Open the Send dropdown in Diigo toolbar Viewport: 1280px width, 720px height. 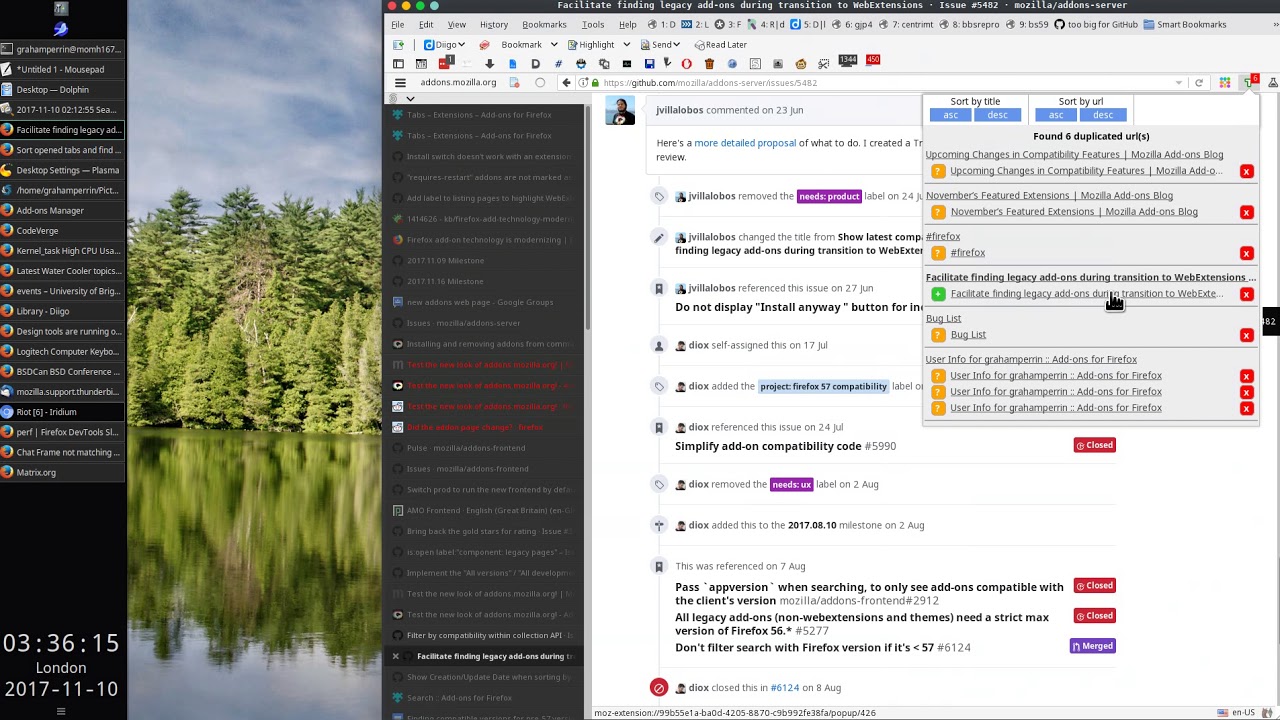[661, 45]
